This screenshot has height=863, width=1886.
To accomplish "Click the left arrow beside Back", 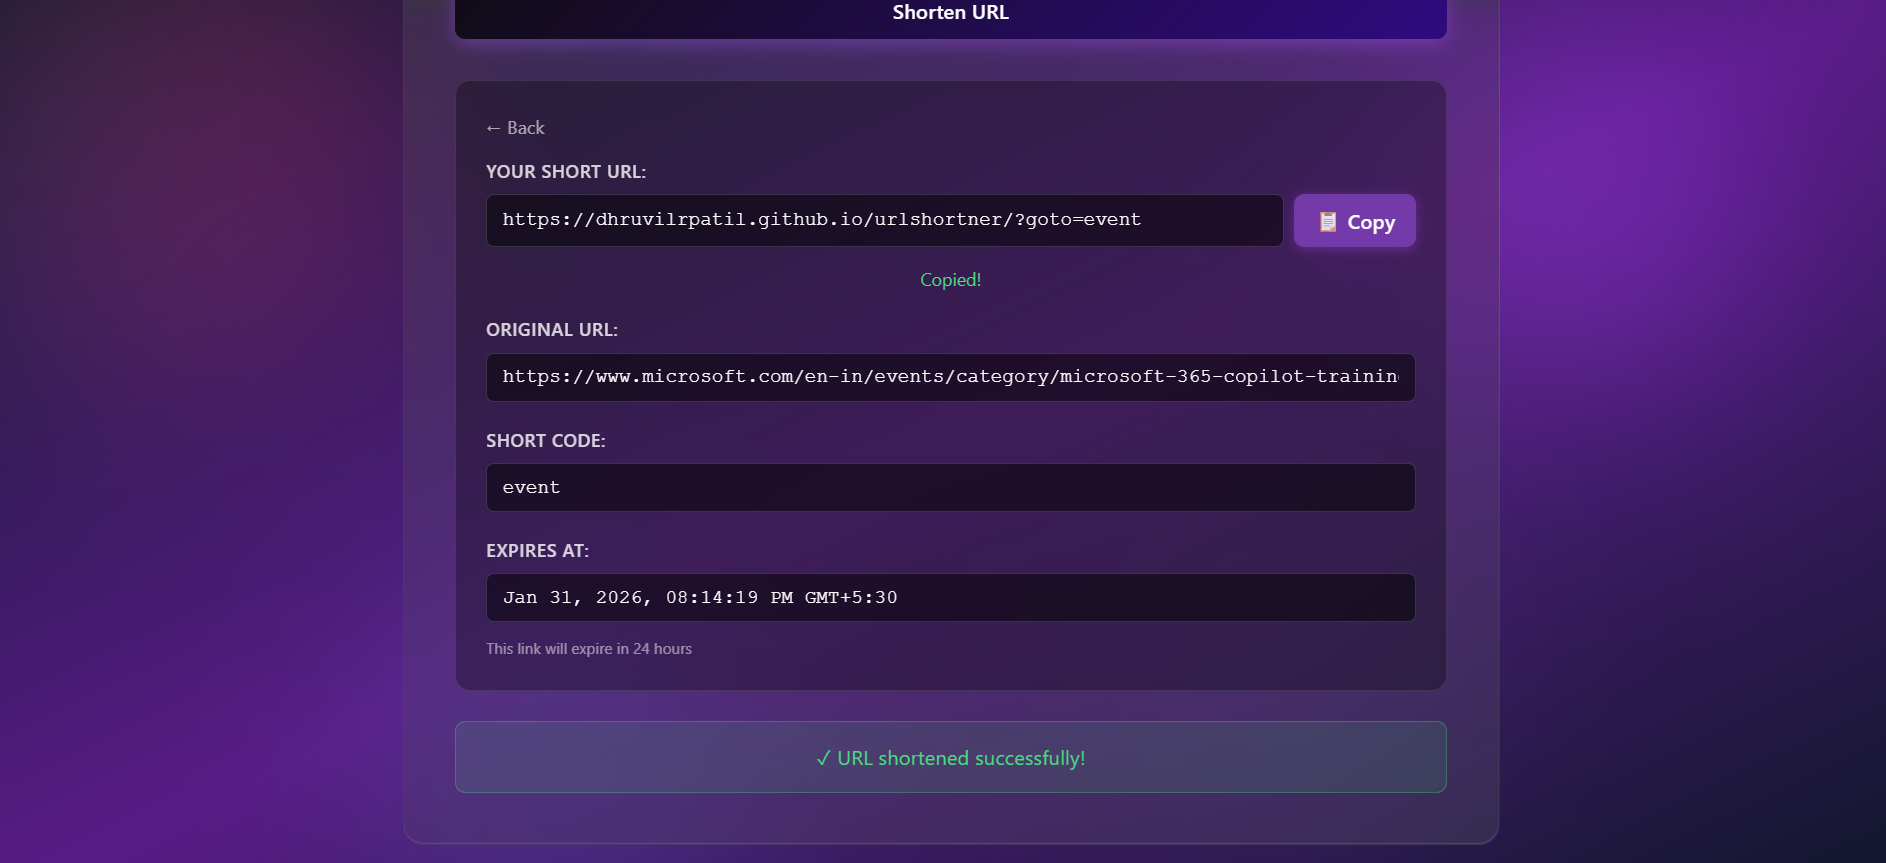I will point(493,128).
